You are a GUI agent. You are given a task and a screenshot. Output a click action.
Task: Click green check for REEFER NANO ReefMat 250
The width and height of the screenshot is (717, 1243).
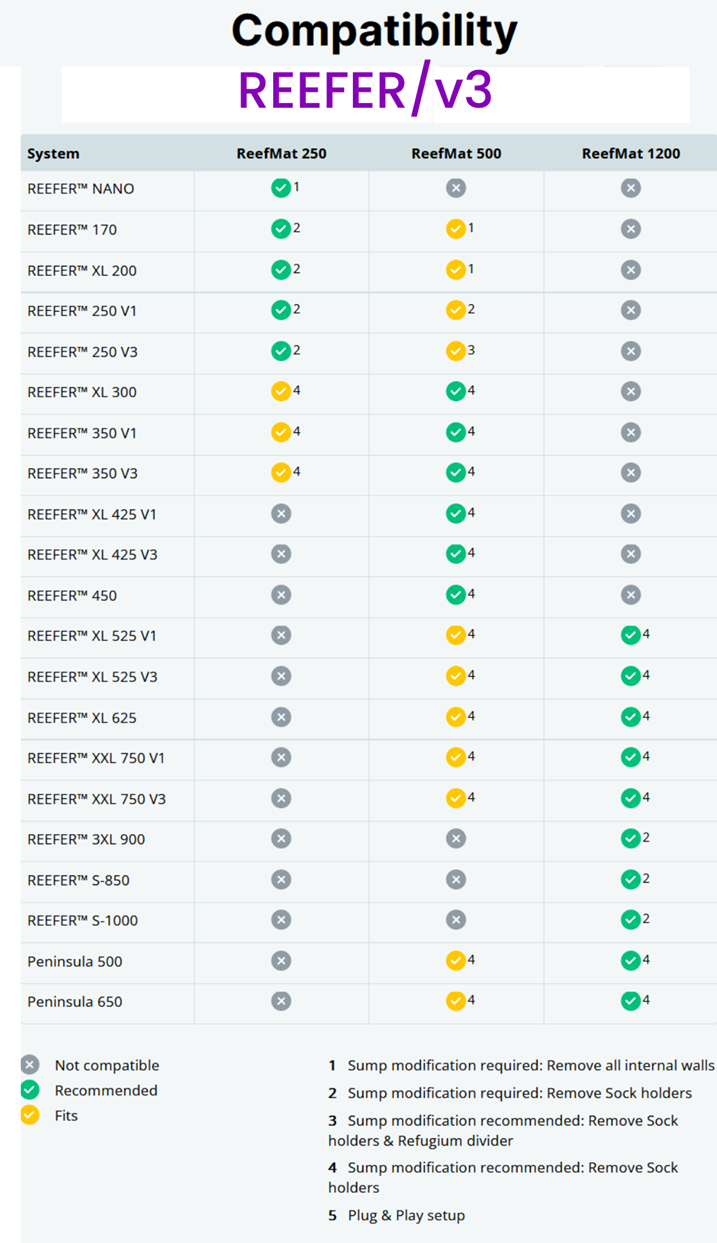(x=281, y=188)
